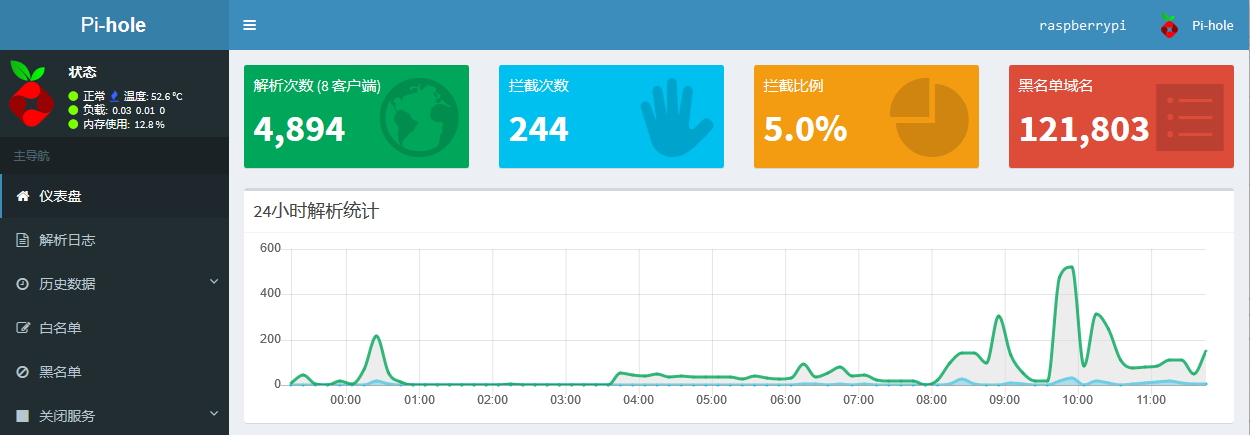
Task: Open the 黑名单 blacklist page
Action: 115,372
